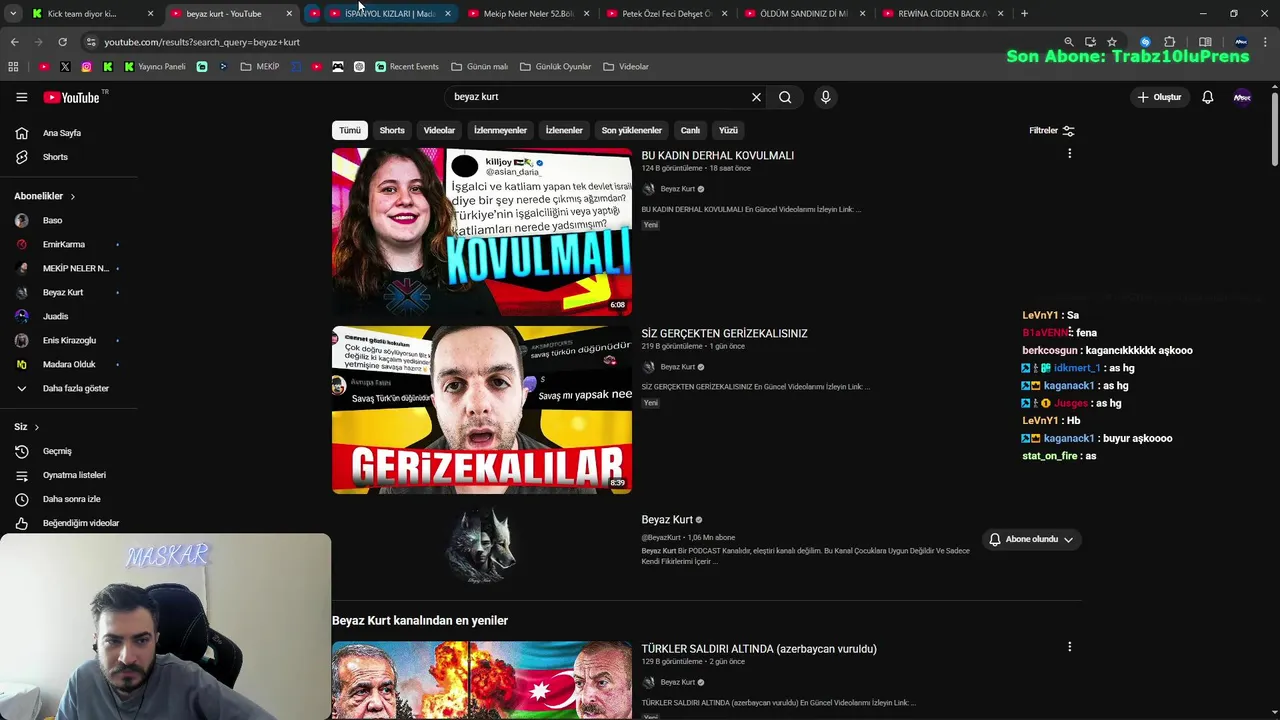The image size is (1280, 720).
Task: Select the Tümü filter chip
Action: tap(349, 130)
